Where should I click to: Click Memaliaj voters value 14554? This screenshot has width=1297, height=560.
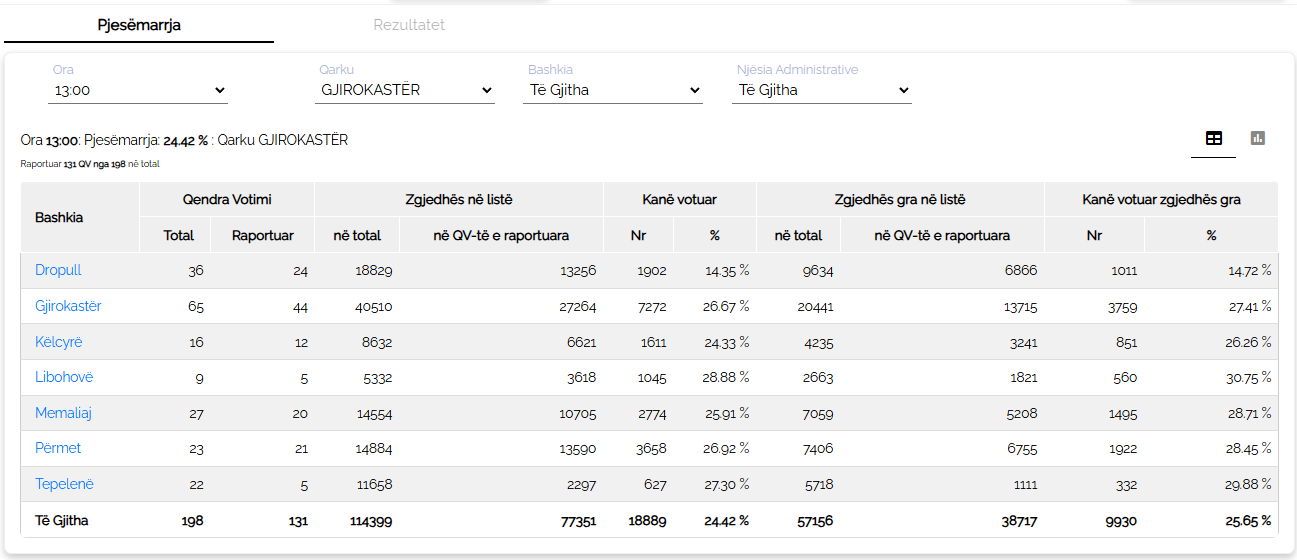pos(374,413)
